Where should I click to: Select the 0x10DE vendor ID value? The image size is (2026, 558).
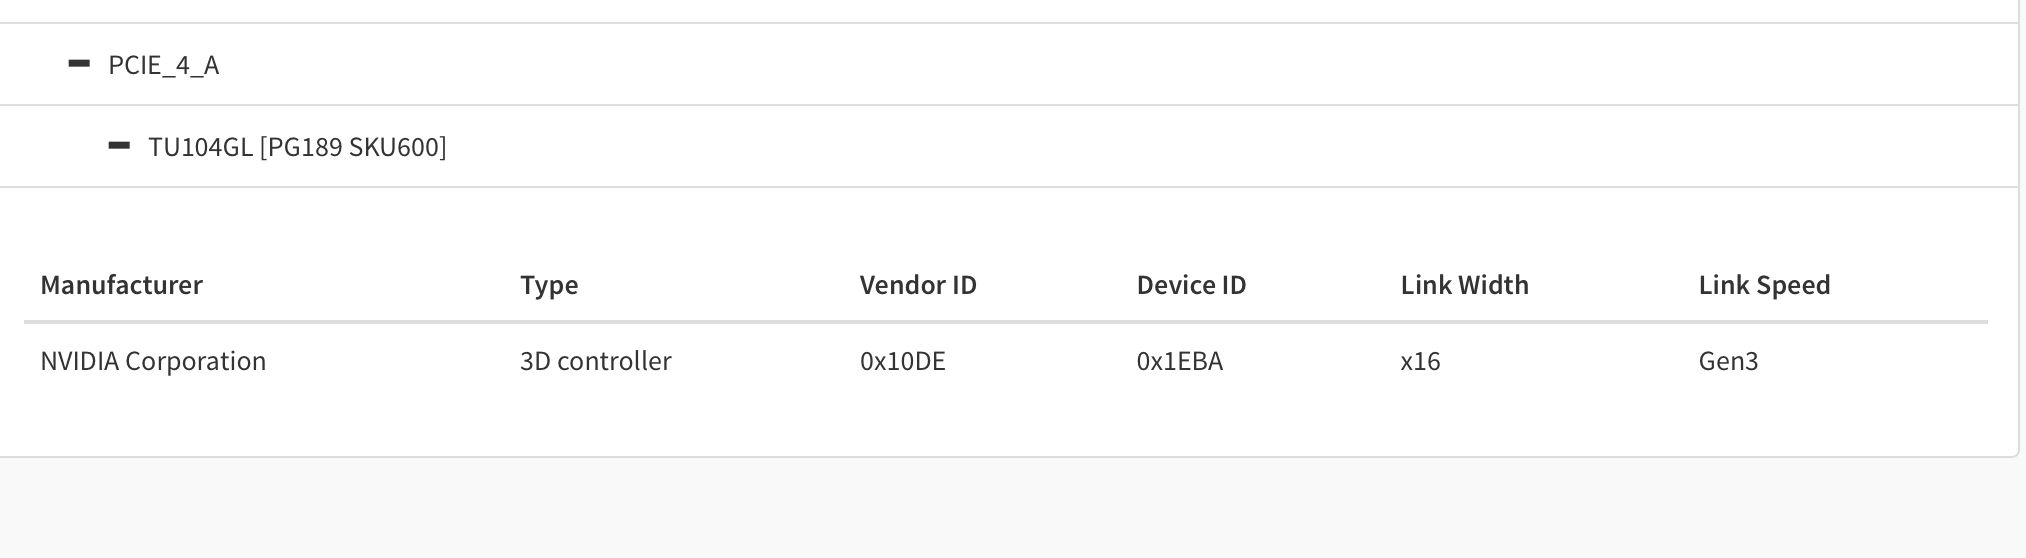(x=902, y=361)
